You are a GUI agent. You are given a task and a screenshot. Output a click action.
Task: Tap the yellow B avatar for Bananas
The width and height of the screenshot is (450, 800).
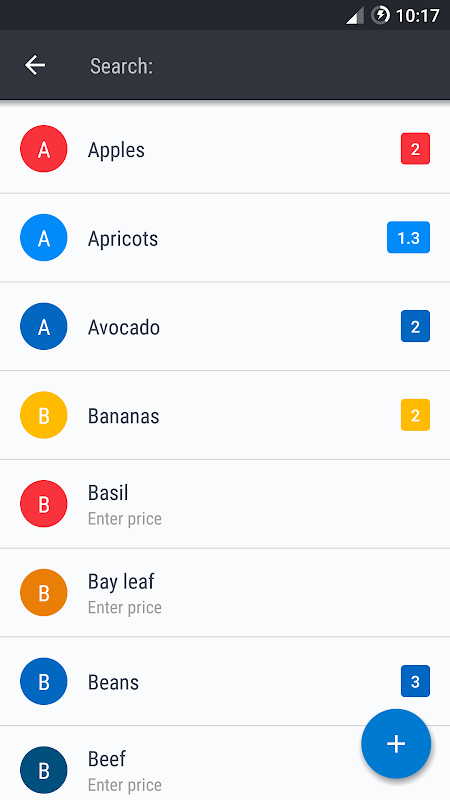coord(44,415)
